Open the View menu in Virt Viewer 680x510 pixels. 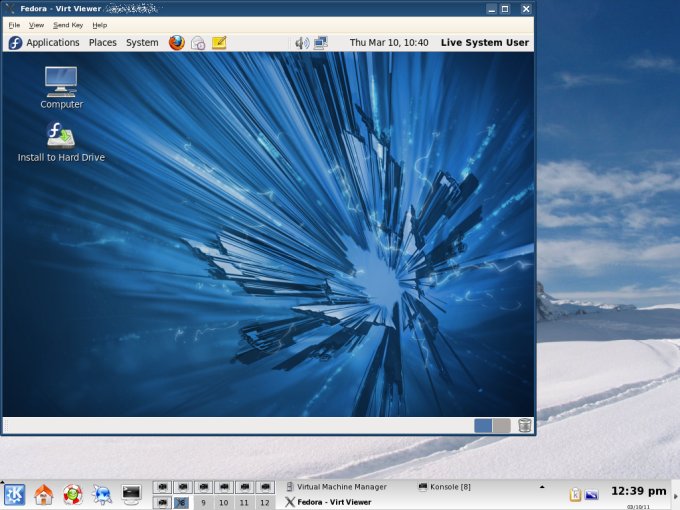tap(36, 25)
